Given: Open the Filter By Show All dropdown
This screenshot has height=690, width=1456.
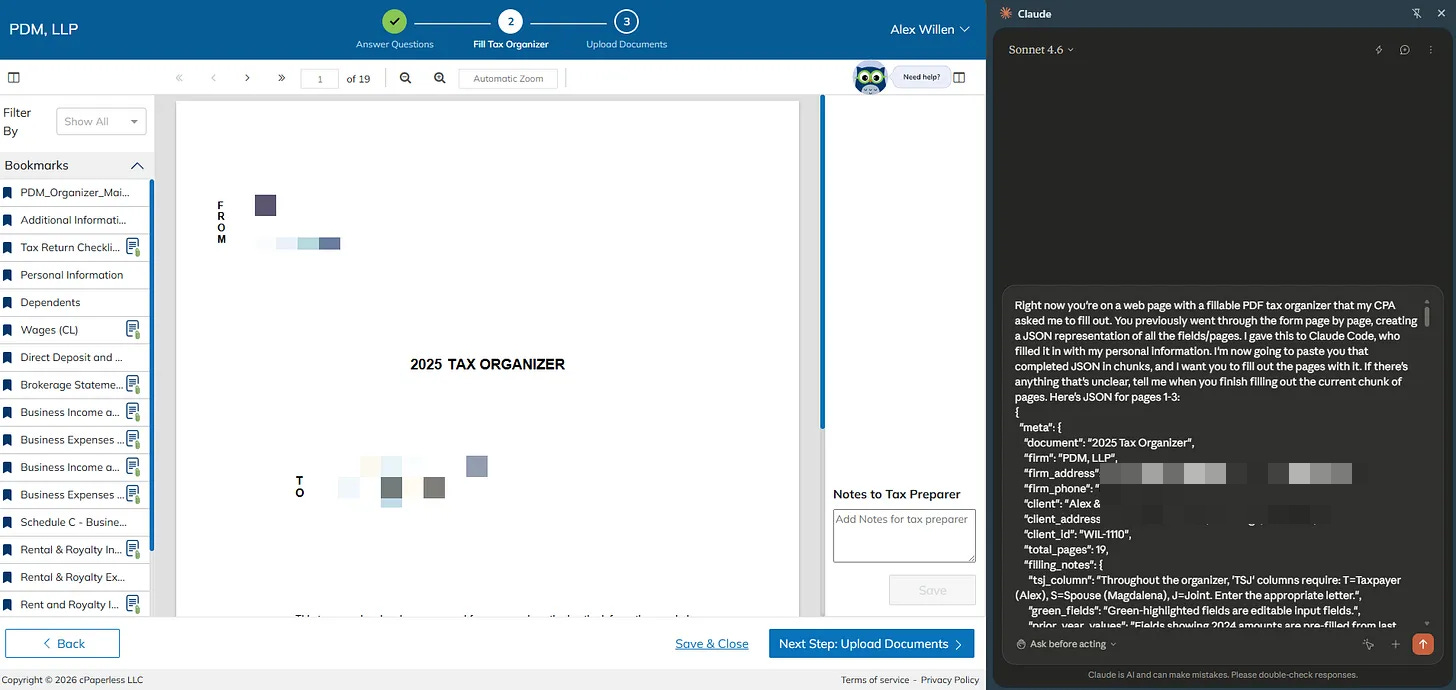Looking at the screenshot, I should [101, 121].
